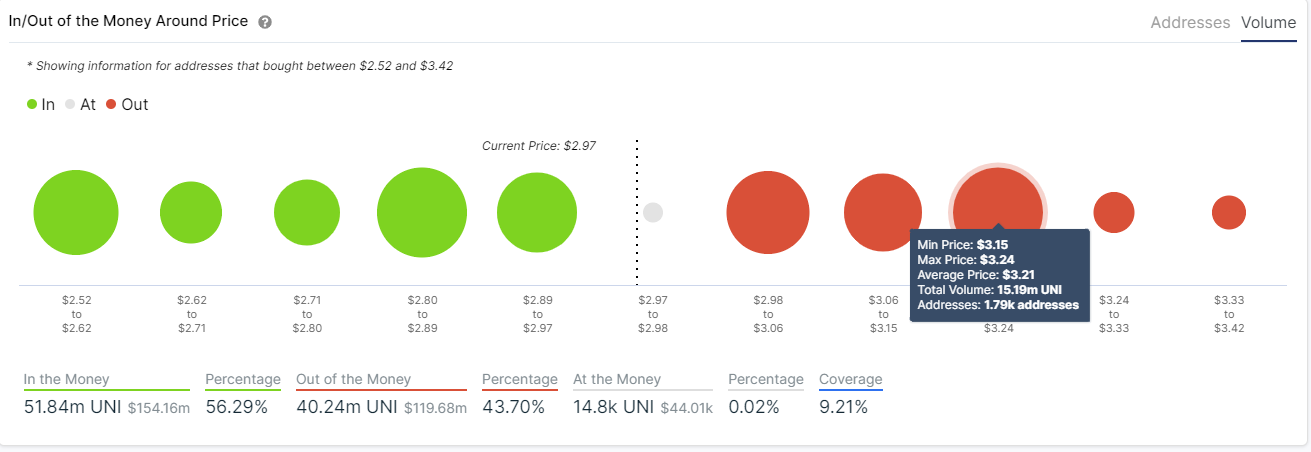Viewport: 1311px width, 452px height.
Task: Click the help question mark icon
Action: pos(265,22)
